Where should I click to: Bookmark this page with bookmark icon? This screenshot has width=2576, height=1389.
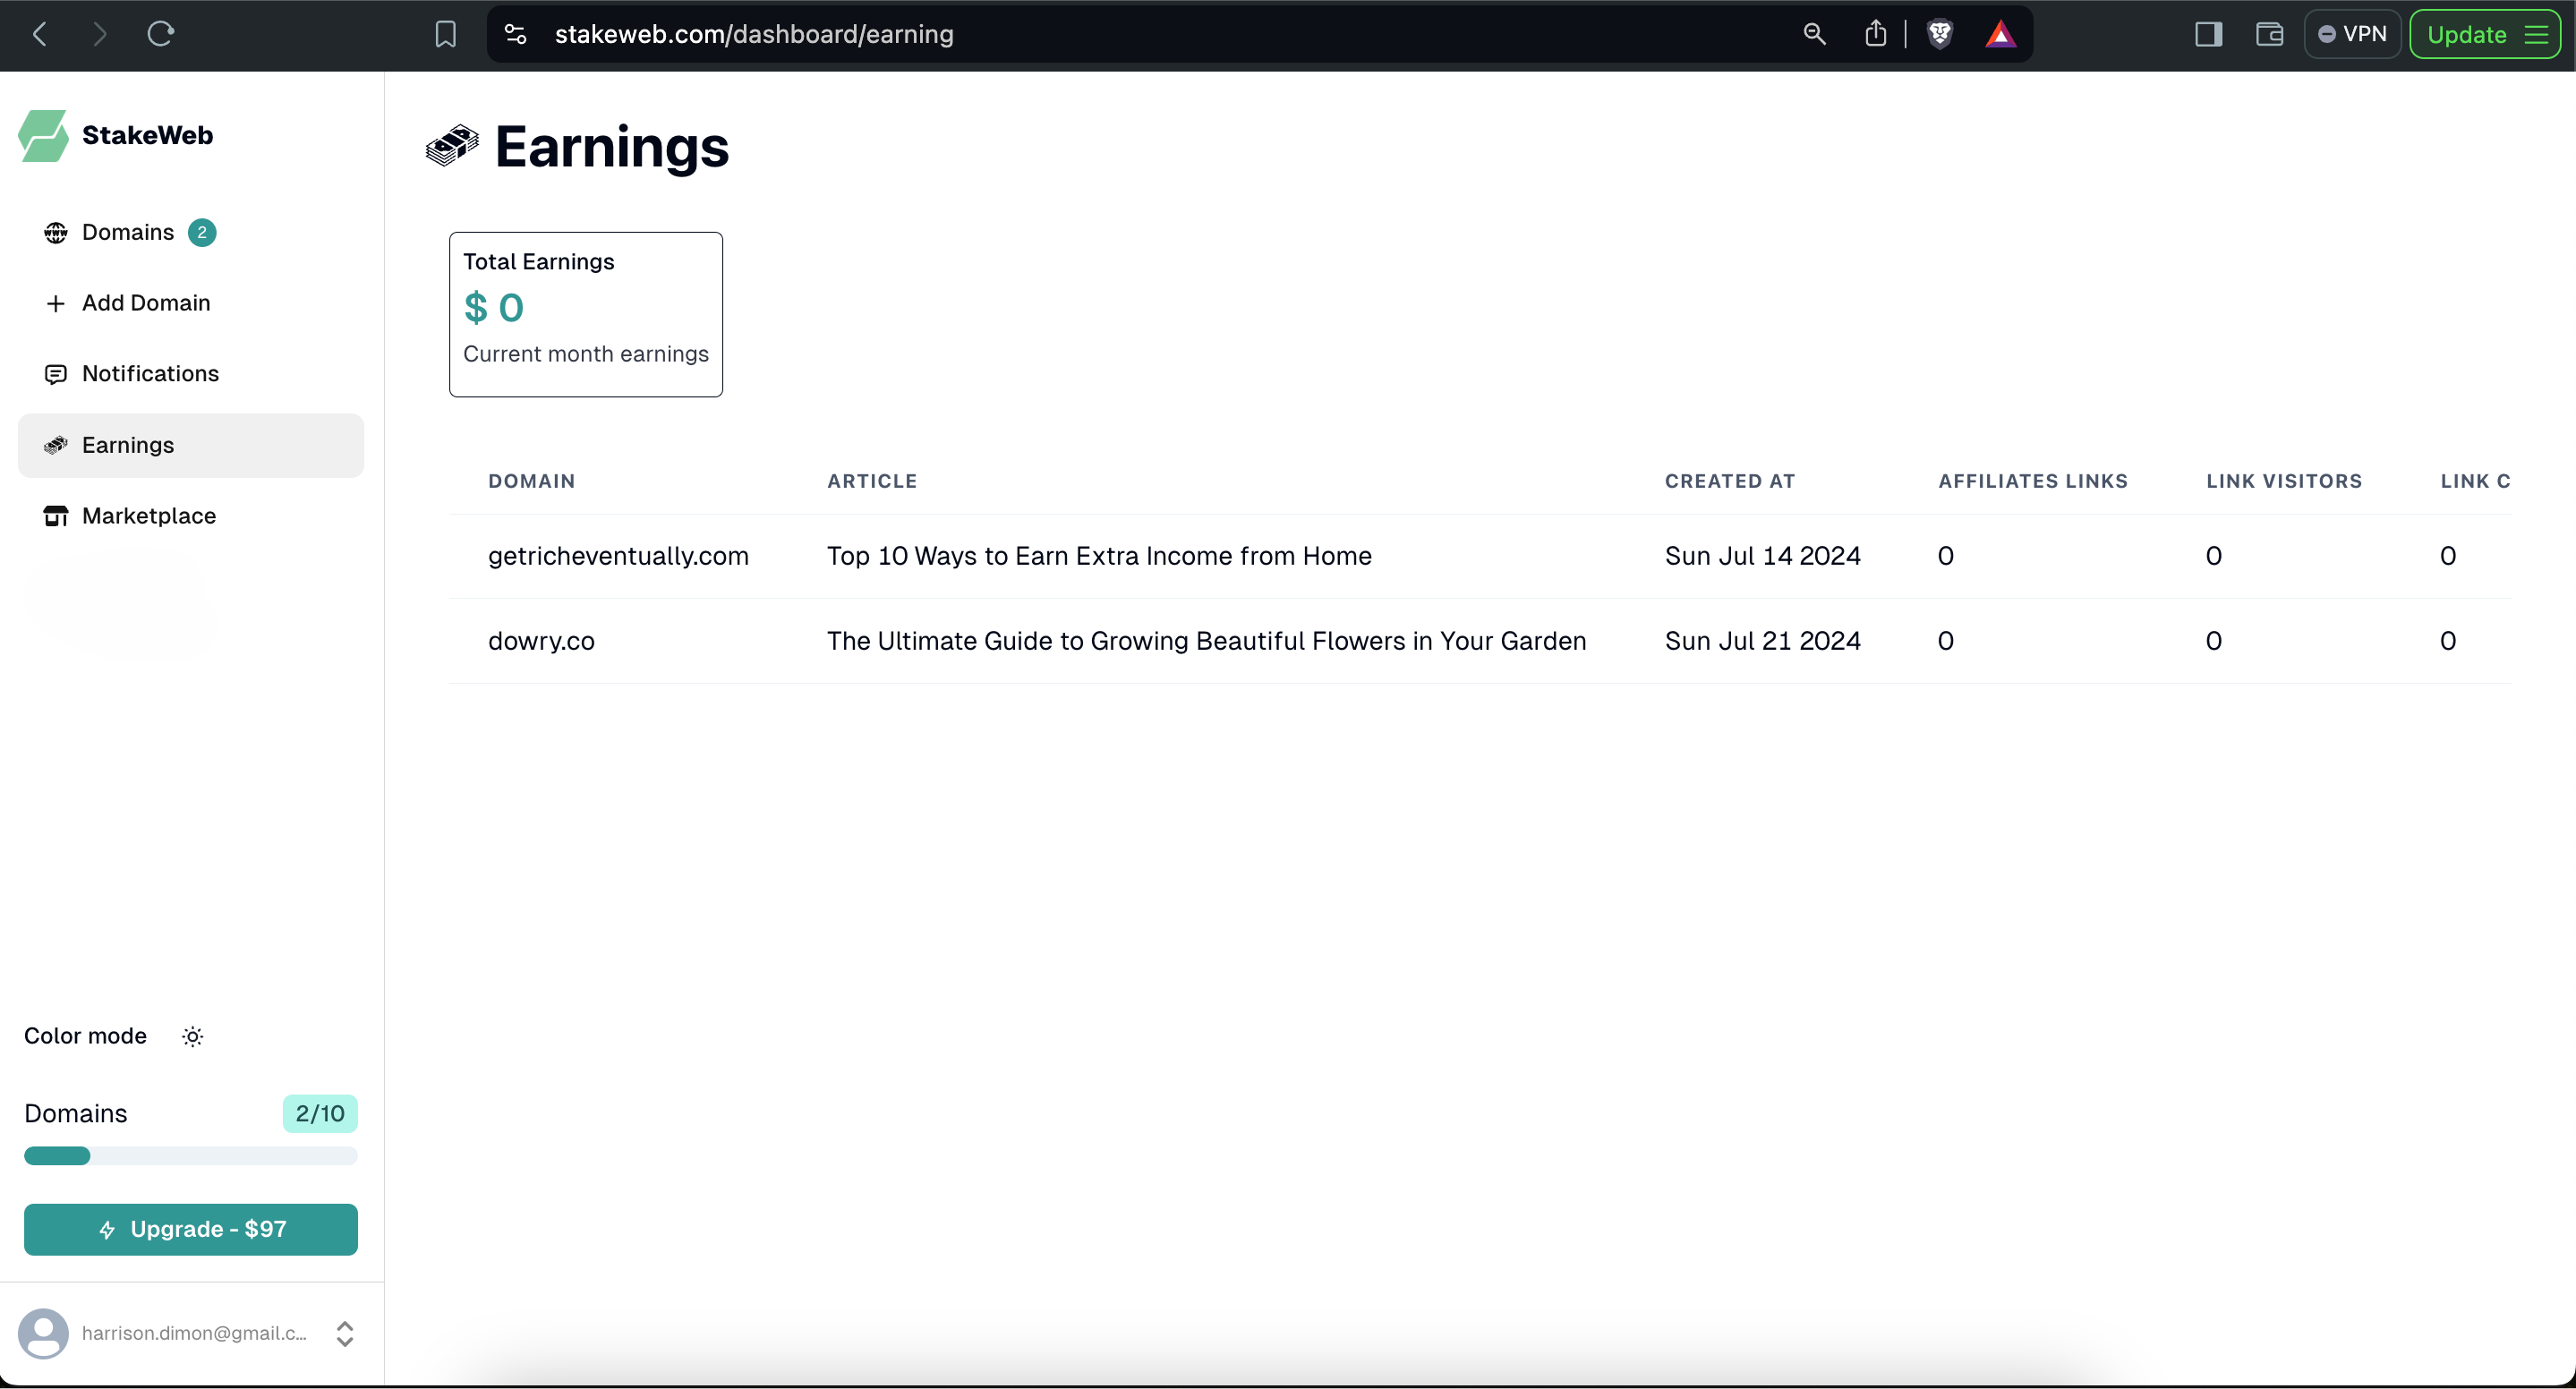point(446,35)
